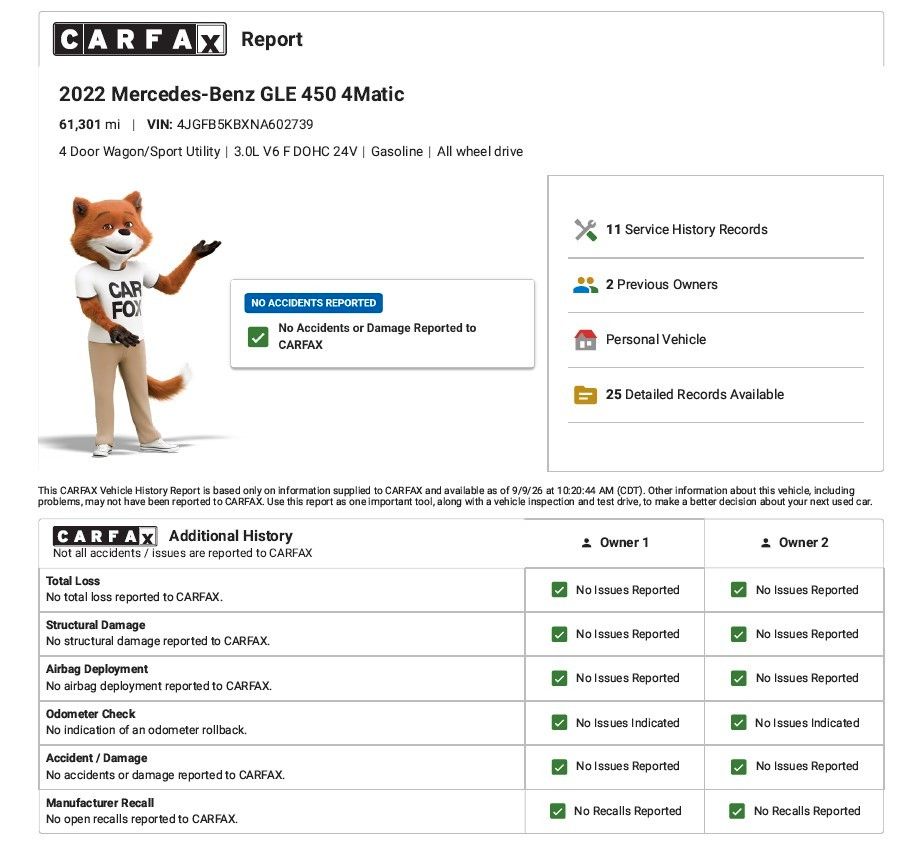Click Owner 2's green check for Odometer Check
The height and width of the screenshot is (841, 916).
(738, 722)
